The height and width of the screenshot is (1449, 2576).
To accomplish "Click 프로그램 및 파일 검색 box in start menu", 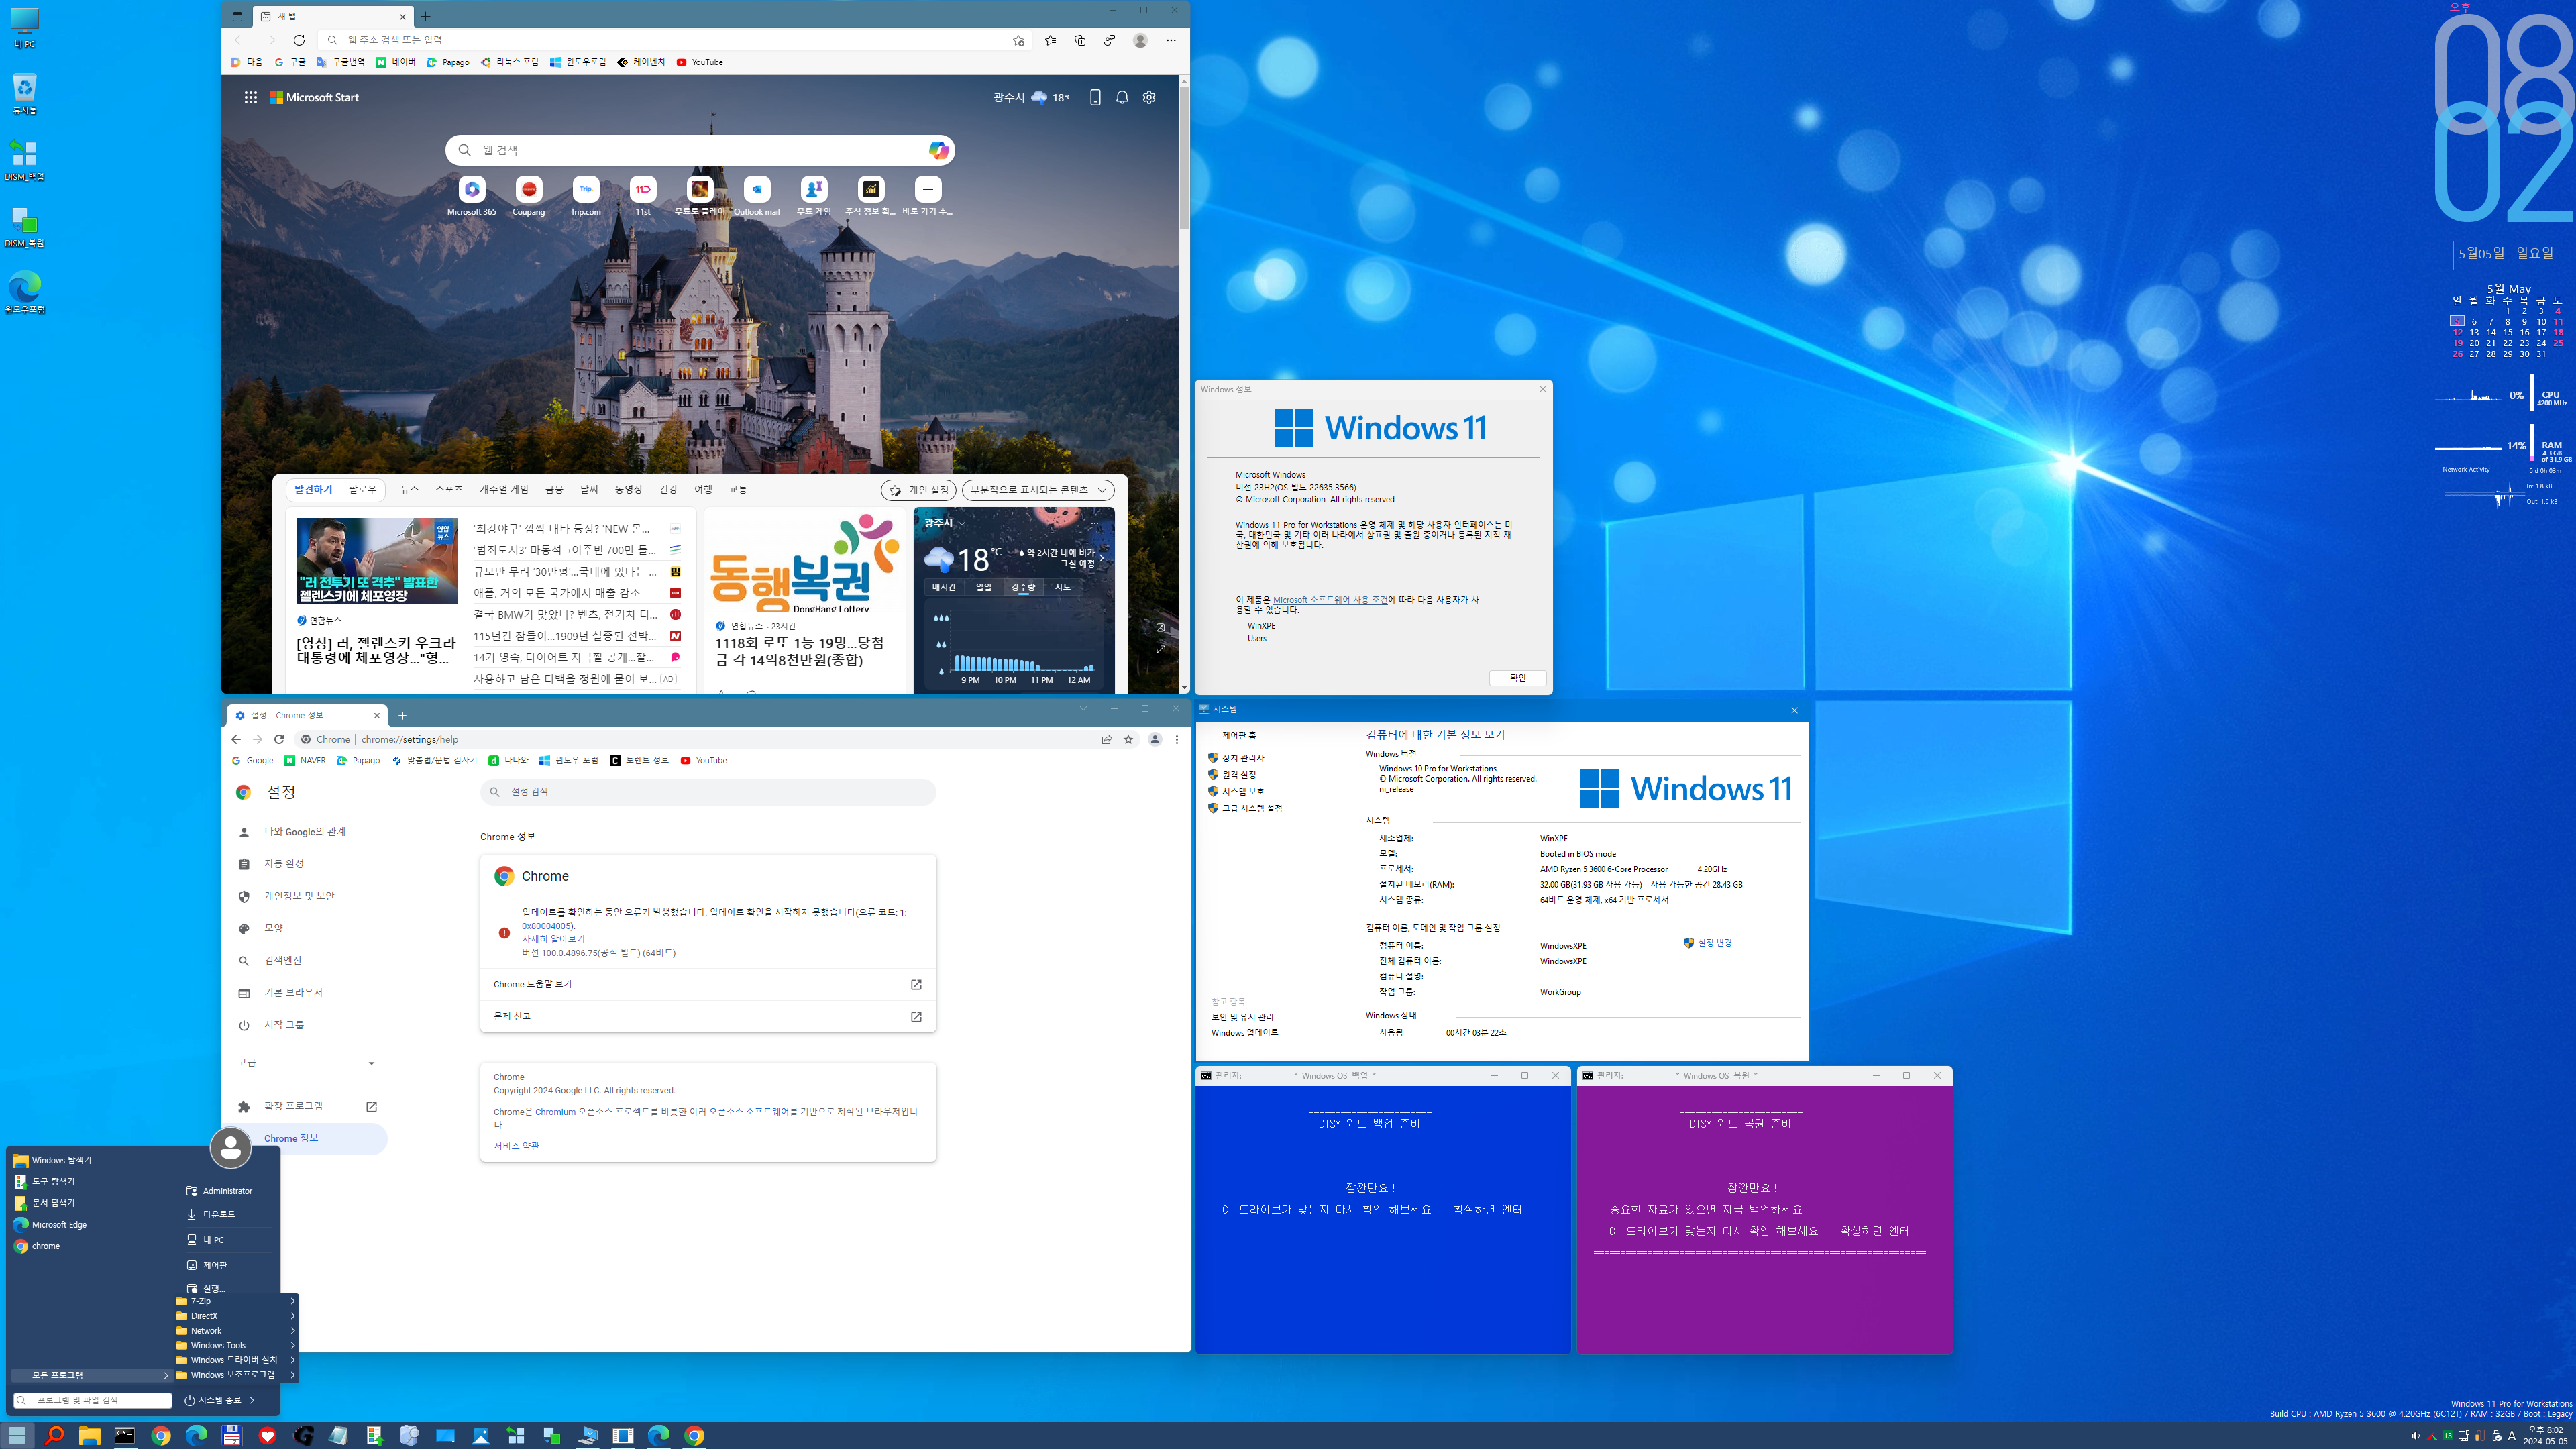I will [92, 1400].
